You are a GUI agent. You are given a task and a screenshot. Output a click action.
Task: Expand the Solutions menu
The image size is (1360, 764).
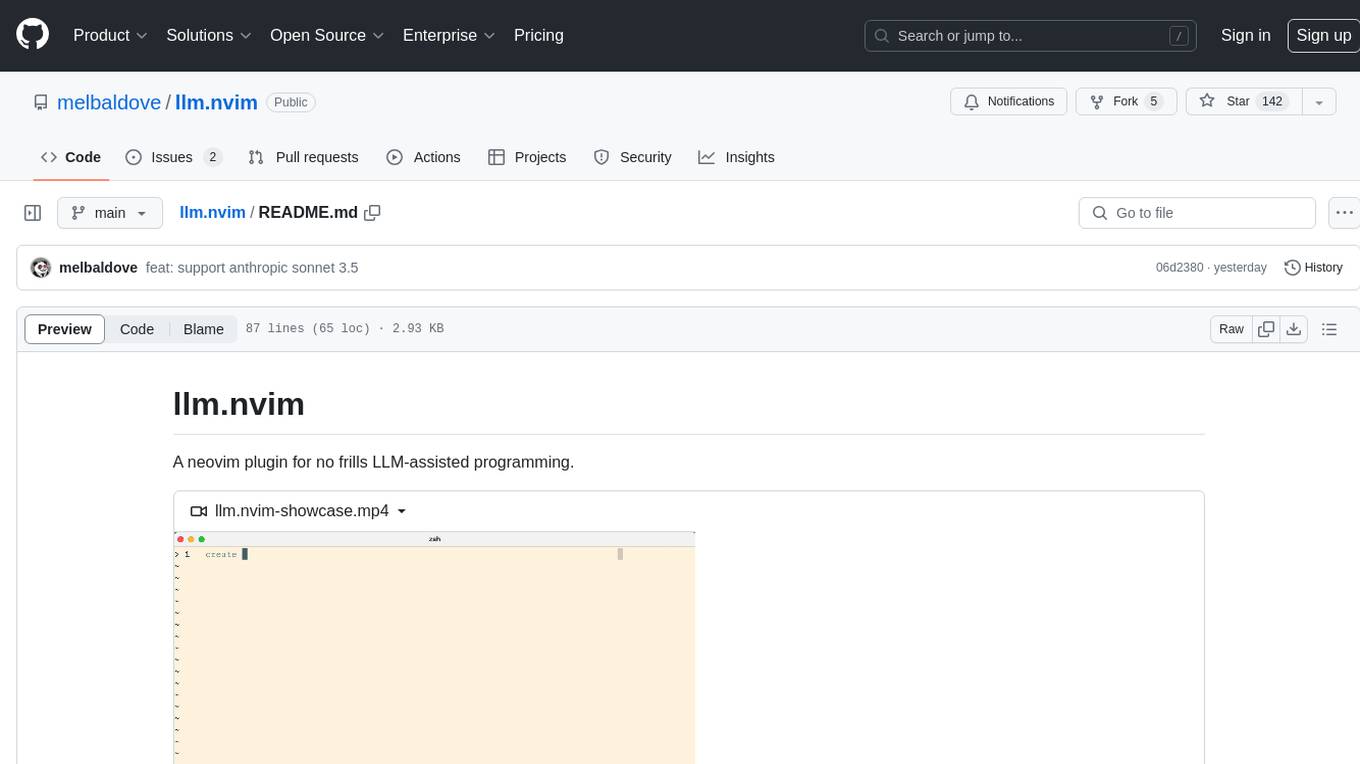(x=209, y=35)
